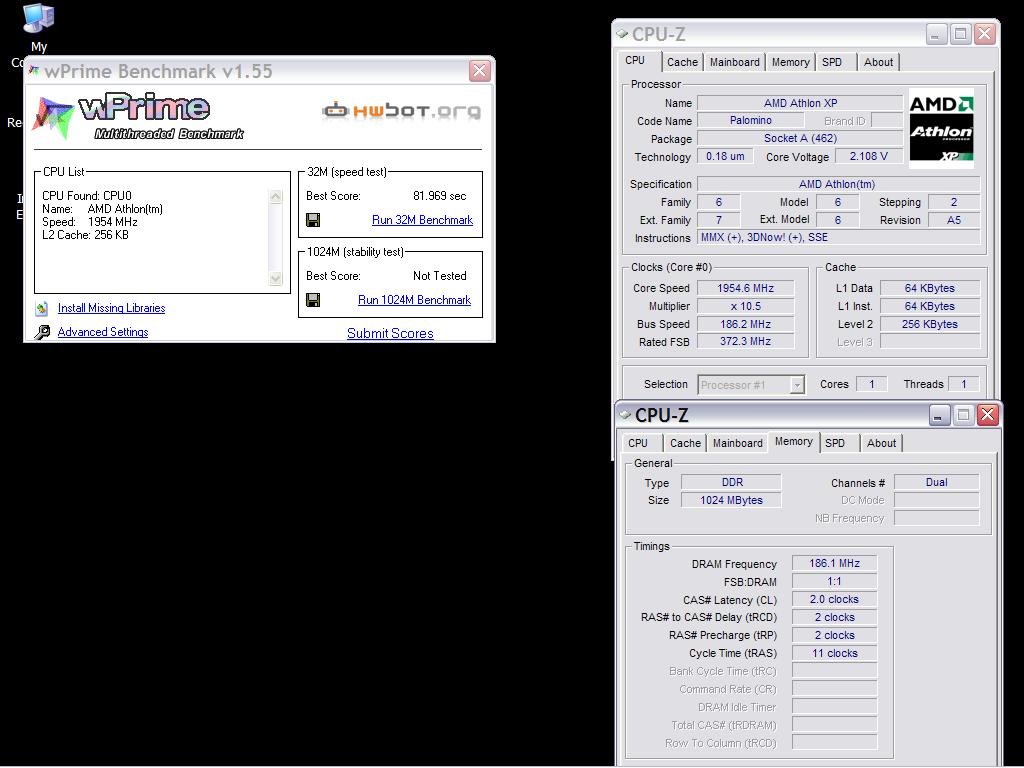The image size is (1024, 768).
Task: Click Speed: 1954 MHz line in CPU List
Action: [89, 222]
